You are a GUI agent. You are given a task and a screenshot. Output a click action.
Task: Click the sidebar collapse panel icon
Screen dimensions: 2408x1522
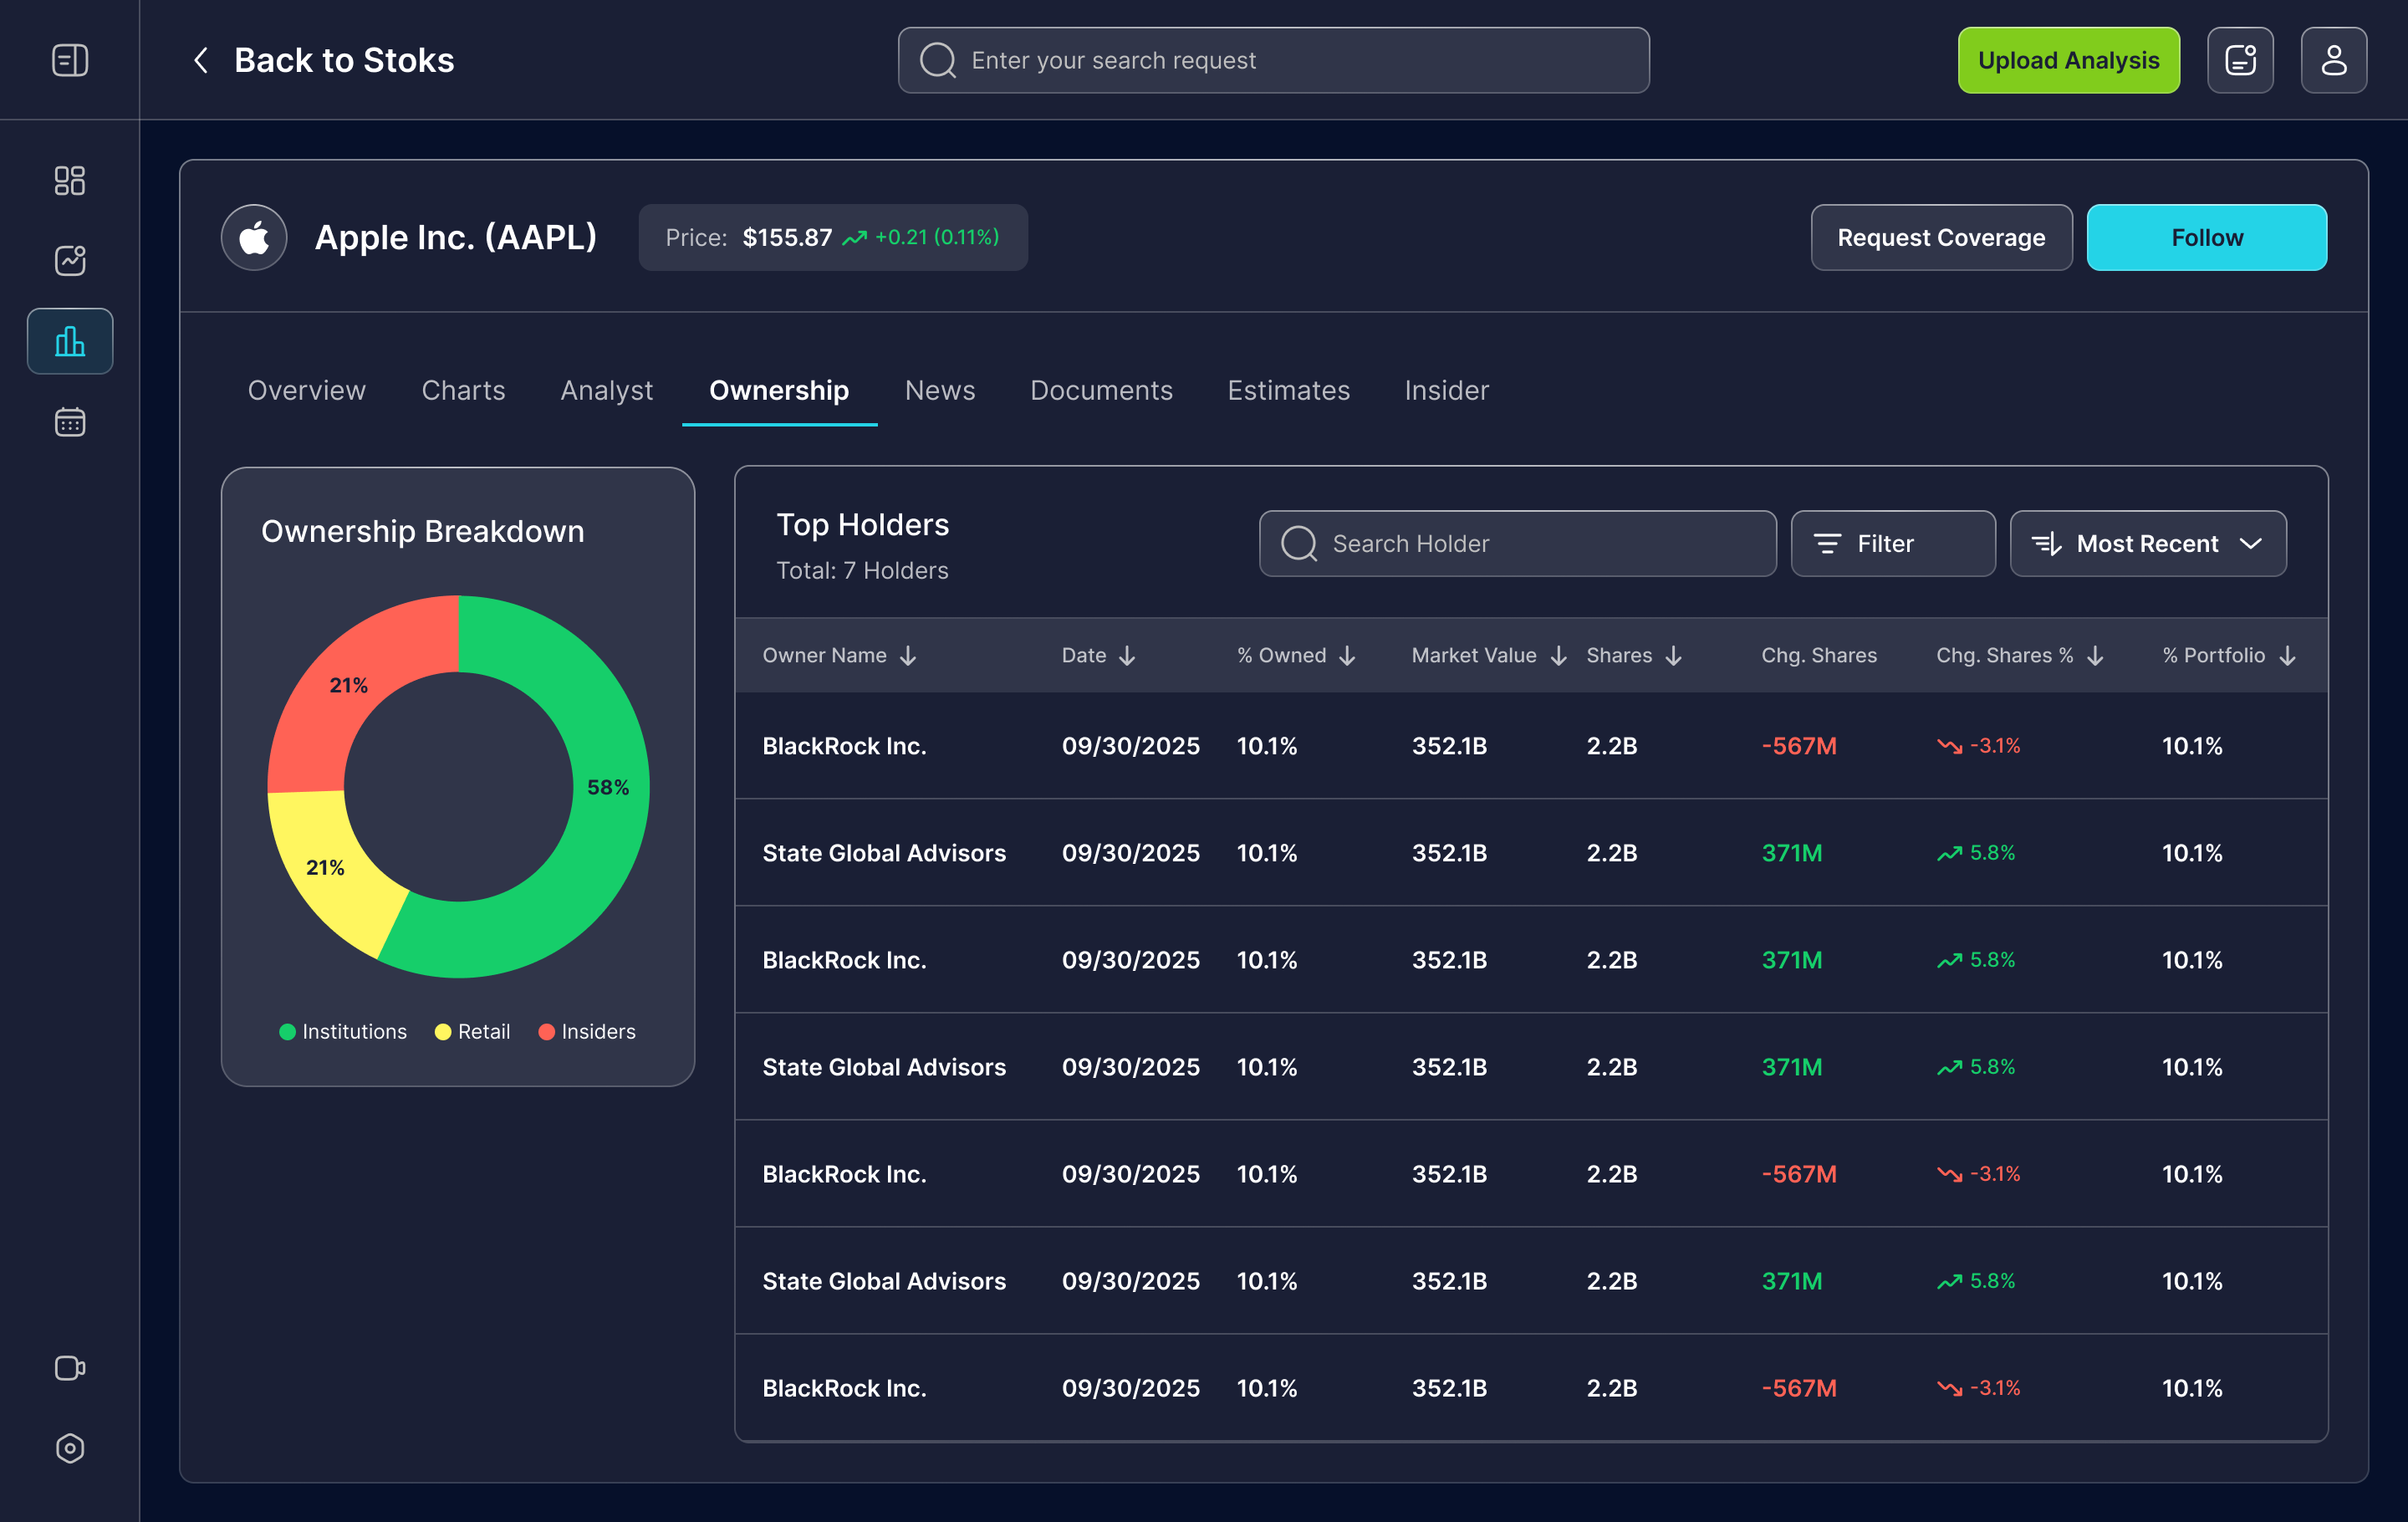coord(70,60)
